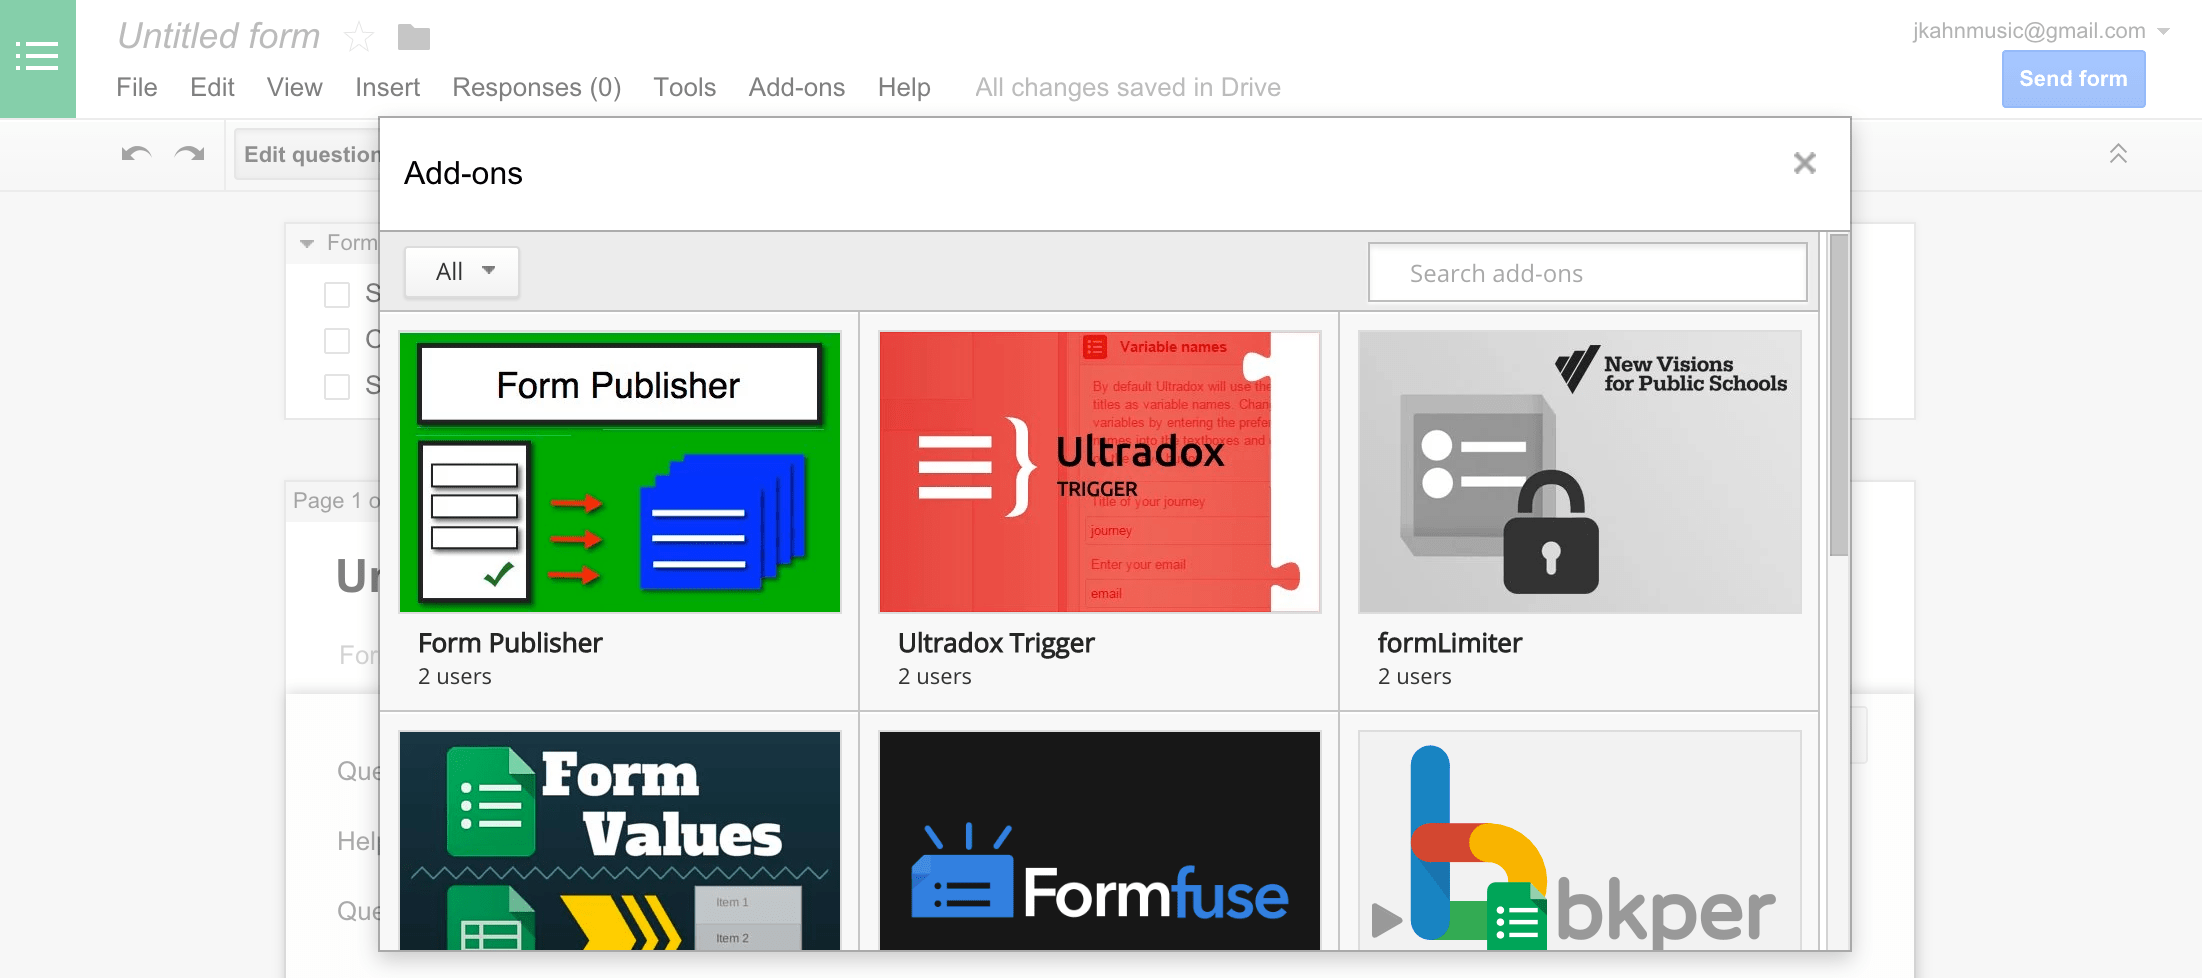The image size is (2202, 978).
Task: Click the Edit question button
Action: pos(310,154)
